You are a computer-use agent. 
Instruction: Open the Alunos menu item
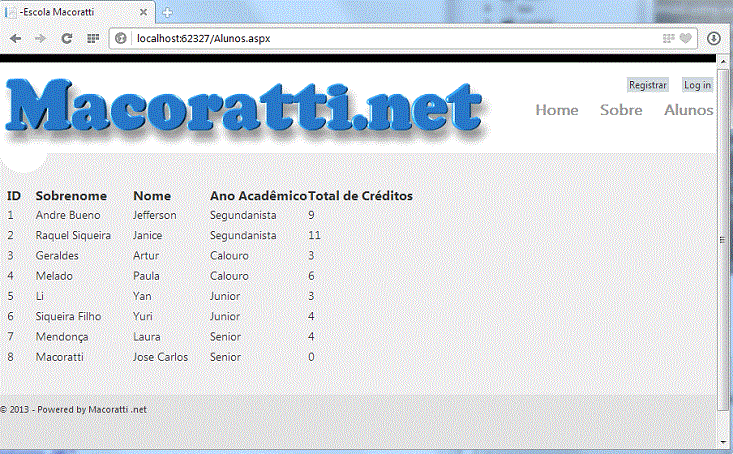click(689, 110)
